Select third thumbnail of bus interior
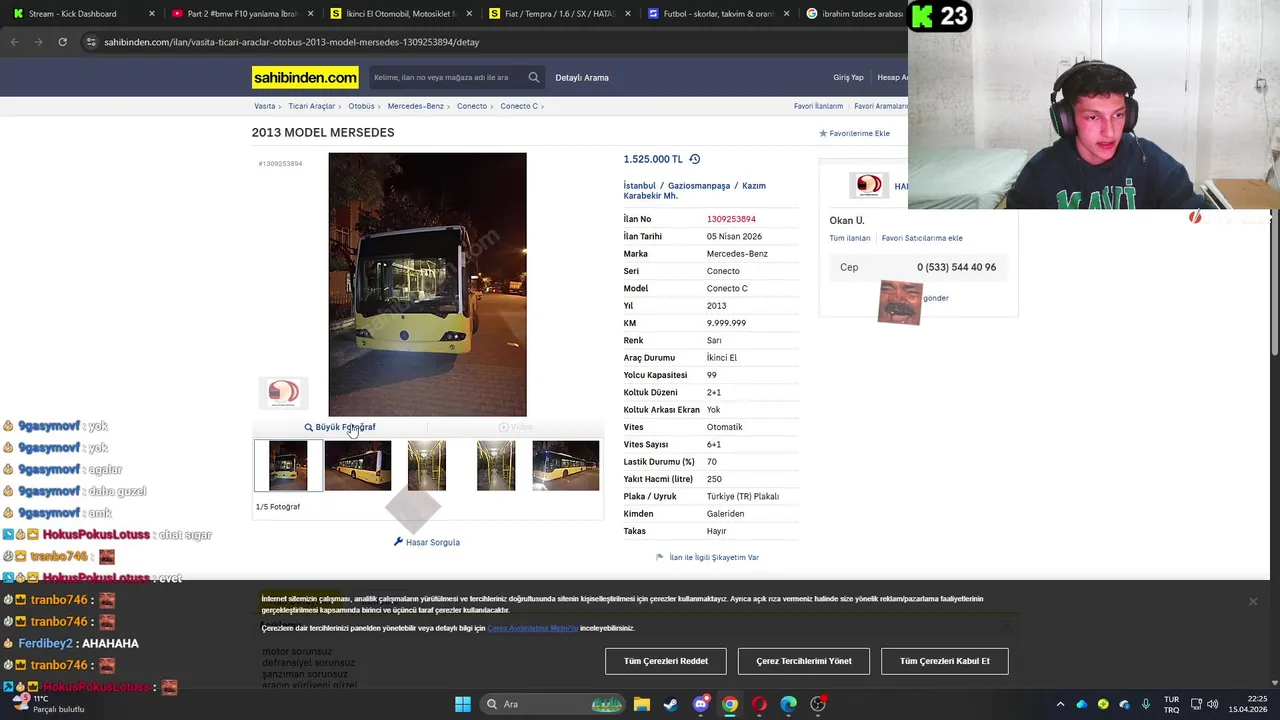The height and width of the screenshot is (720, 1280). tap(427, 465)
